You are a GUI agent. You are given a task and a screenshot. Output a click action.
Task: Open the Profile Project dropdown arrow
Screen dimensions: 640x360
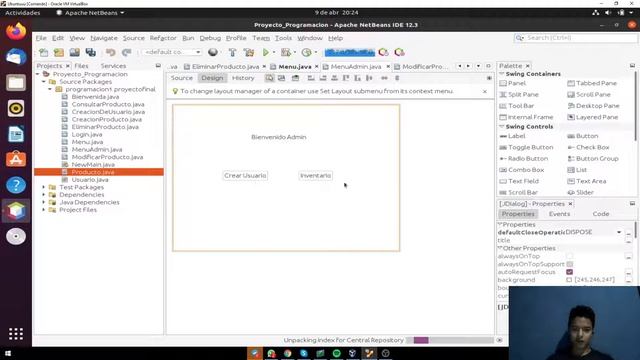(x=316, y=52)
